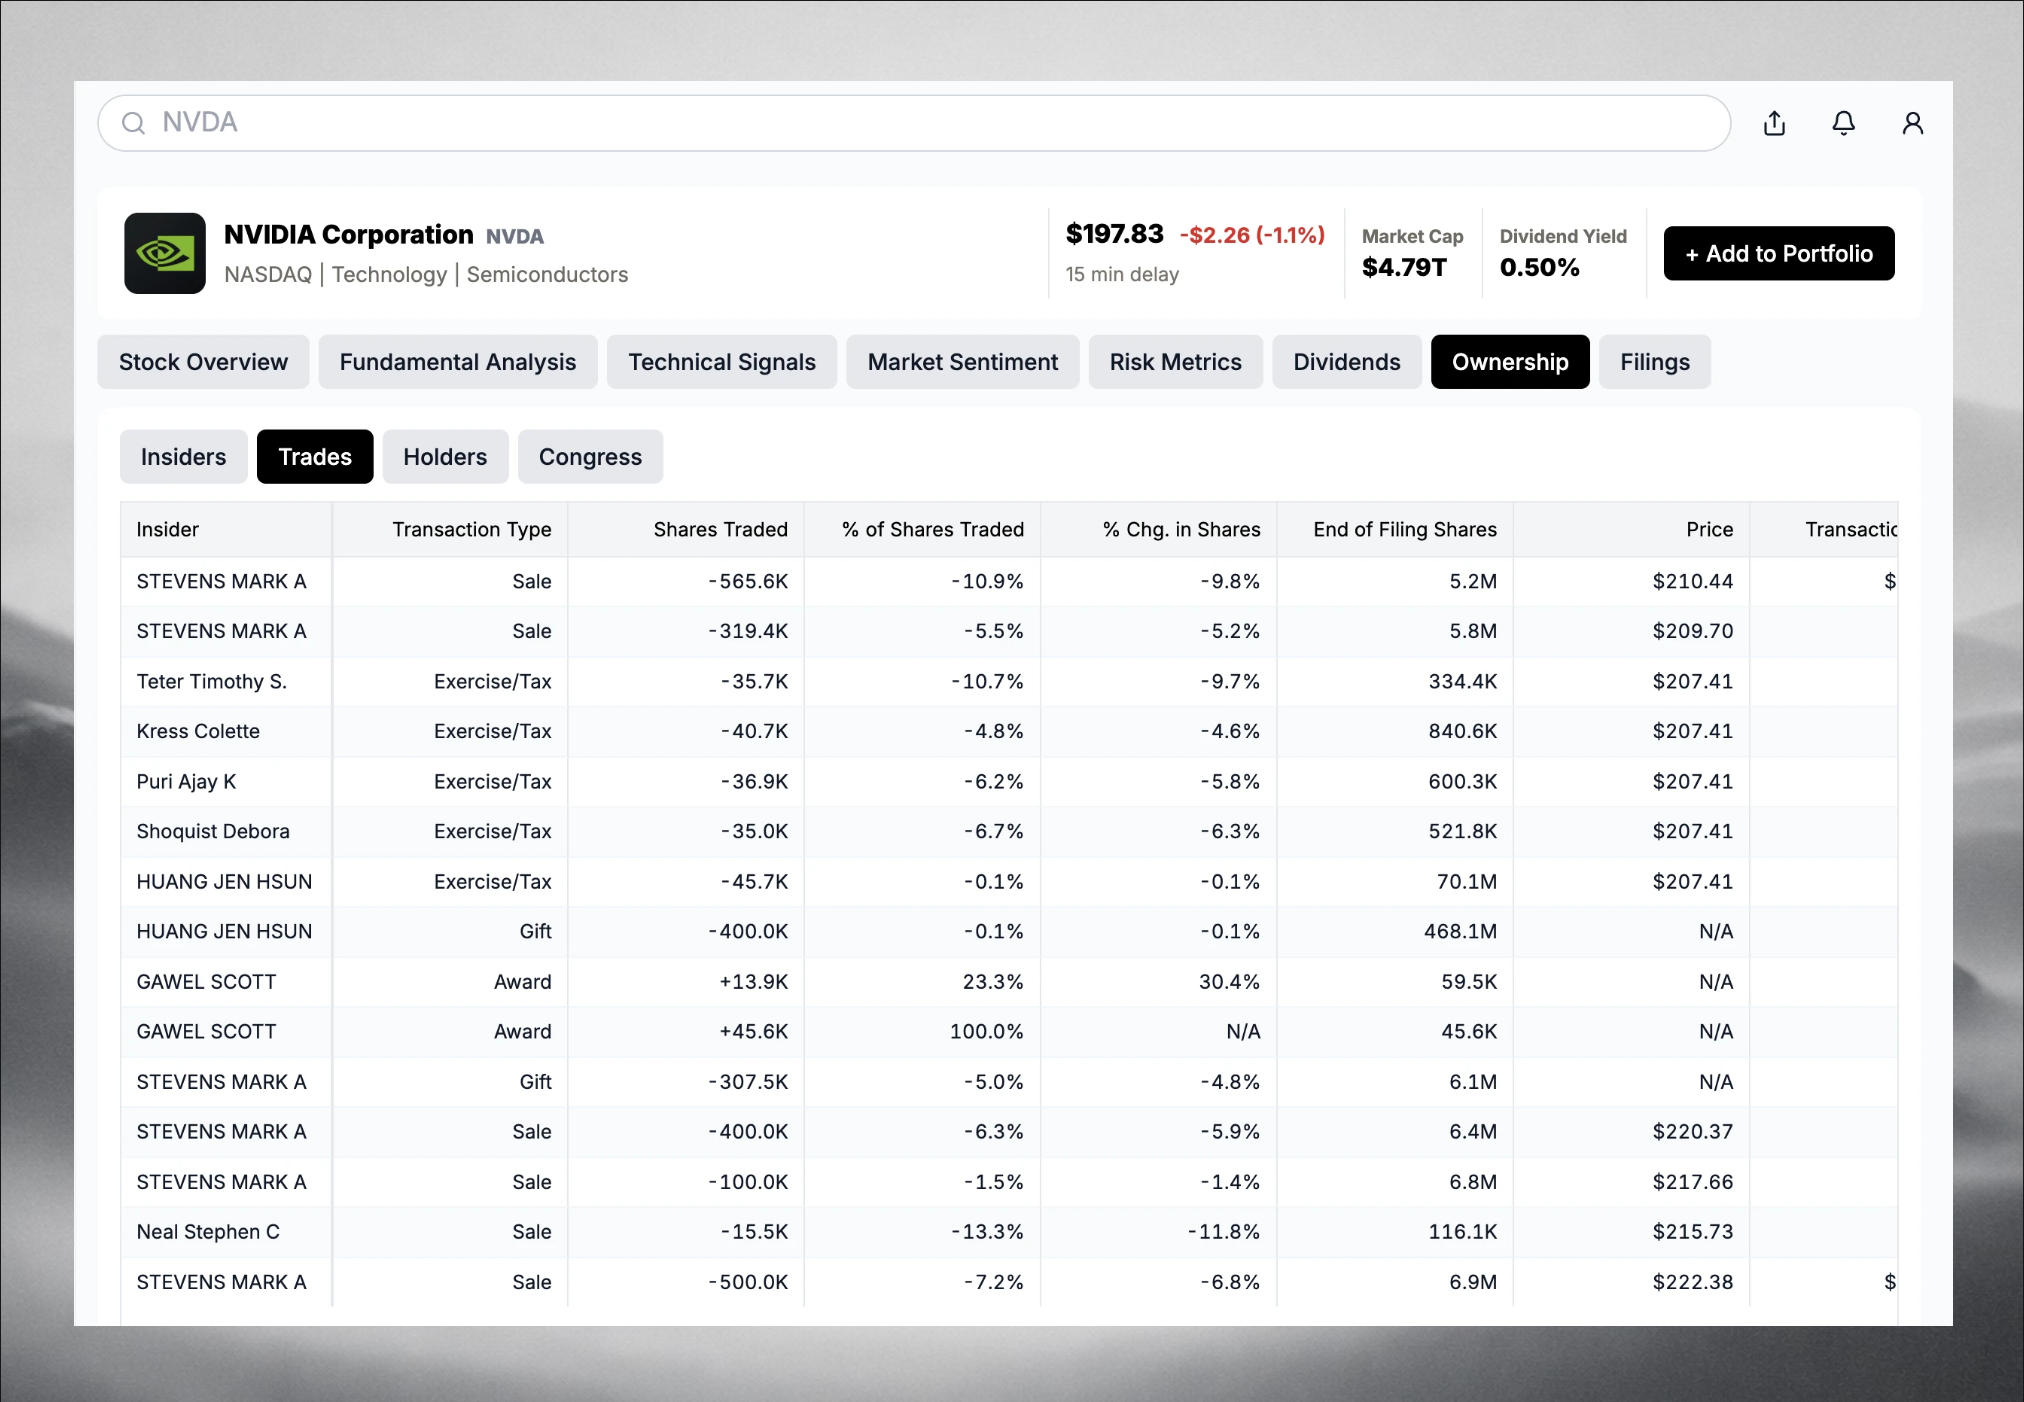Viewport: 2024px width, 1402px height.
Task: Click Kress Colette insider name
Action: tap(198, 732)
